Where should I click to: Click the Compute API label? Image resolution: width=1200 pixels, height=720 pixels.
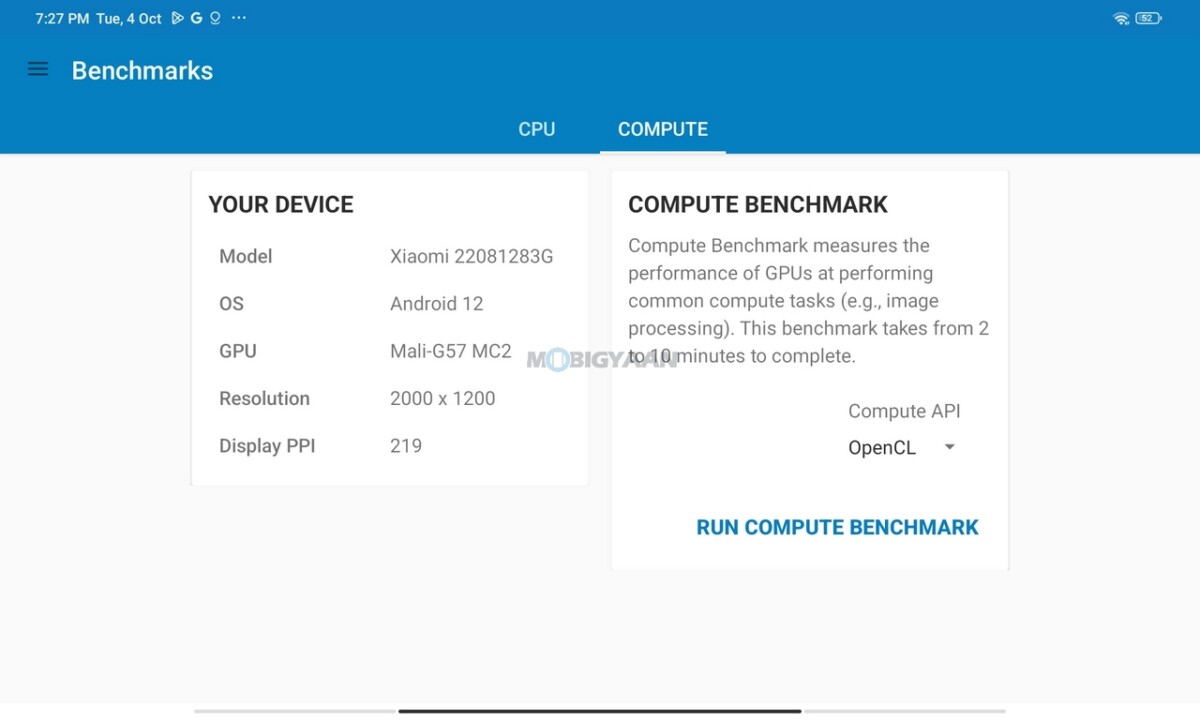coord(904,411)
